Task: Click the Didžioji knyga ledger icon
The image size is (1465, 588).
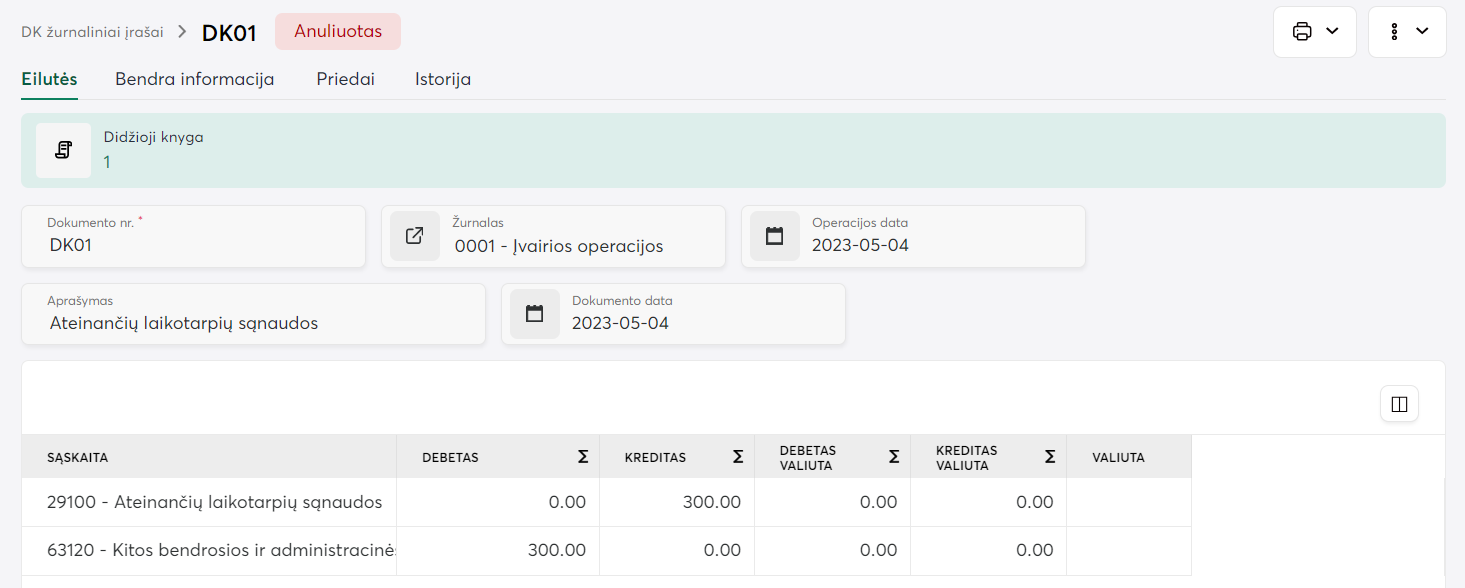Action: 63,151
